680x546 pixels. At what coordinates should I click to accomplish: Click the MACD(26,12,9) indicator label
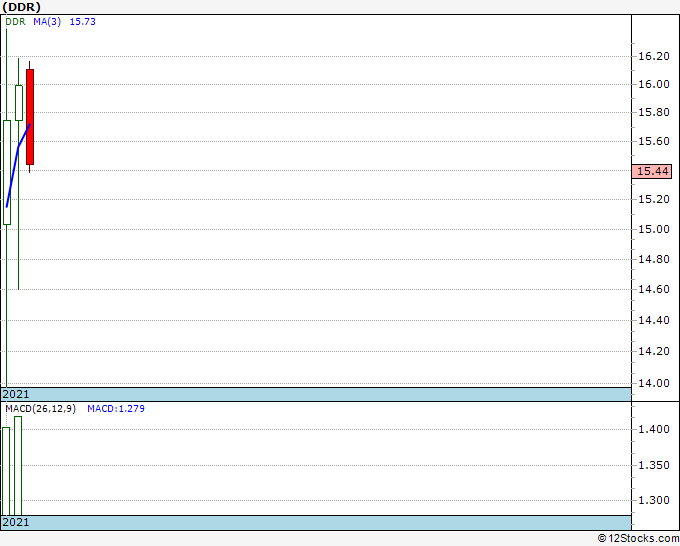pos(40,409)
